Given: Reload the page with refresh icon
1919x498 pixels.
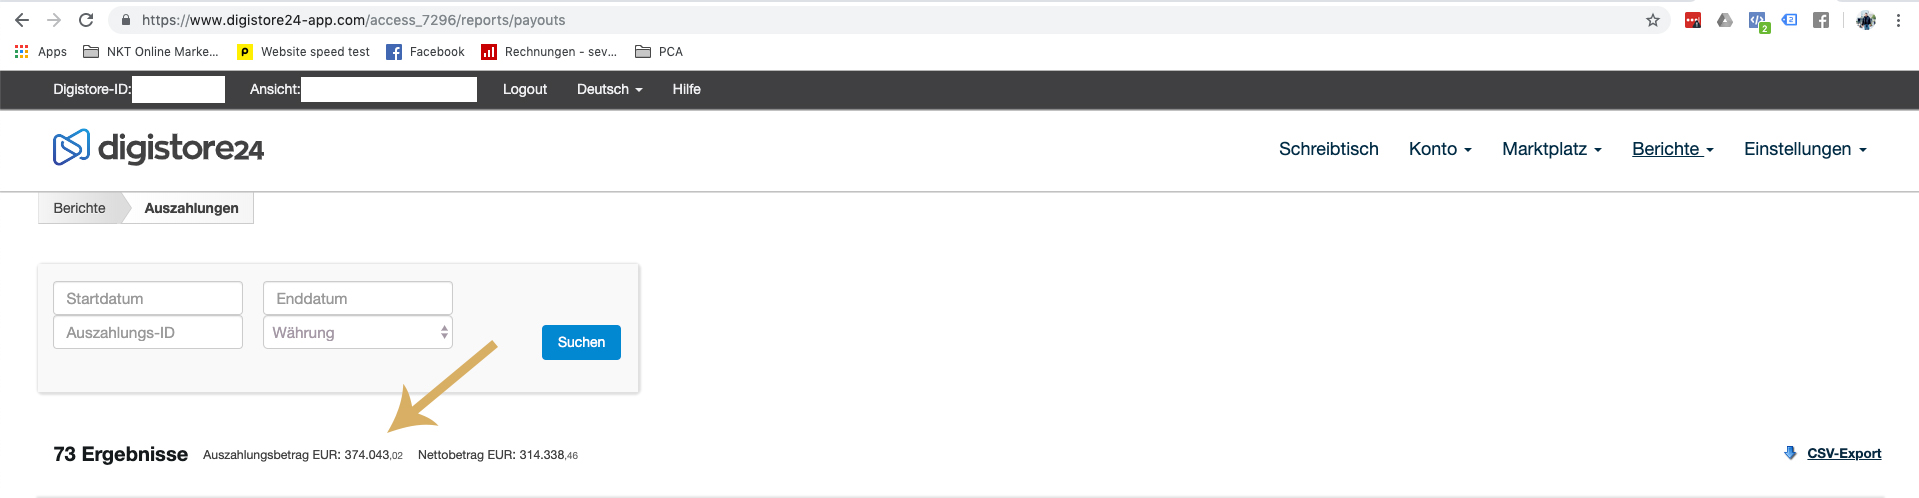Looking at the screenshot, I should 86,20.
